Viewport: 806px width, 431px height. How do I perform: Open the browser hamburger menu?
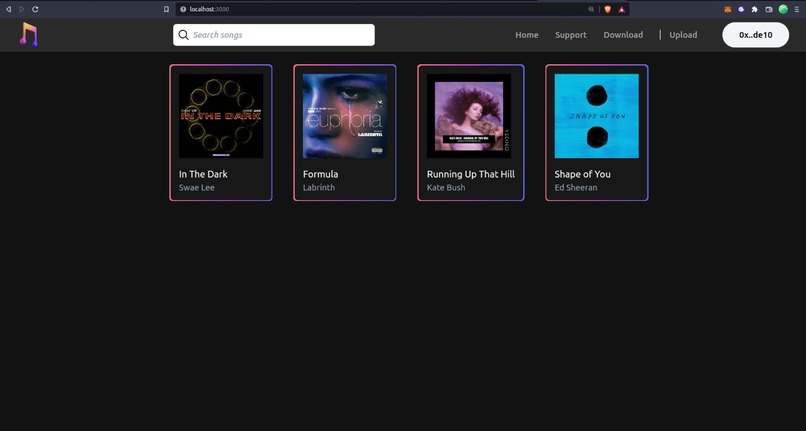(797, 9)
